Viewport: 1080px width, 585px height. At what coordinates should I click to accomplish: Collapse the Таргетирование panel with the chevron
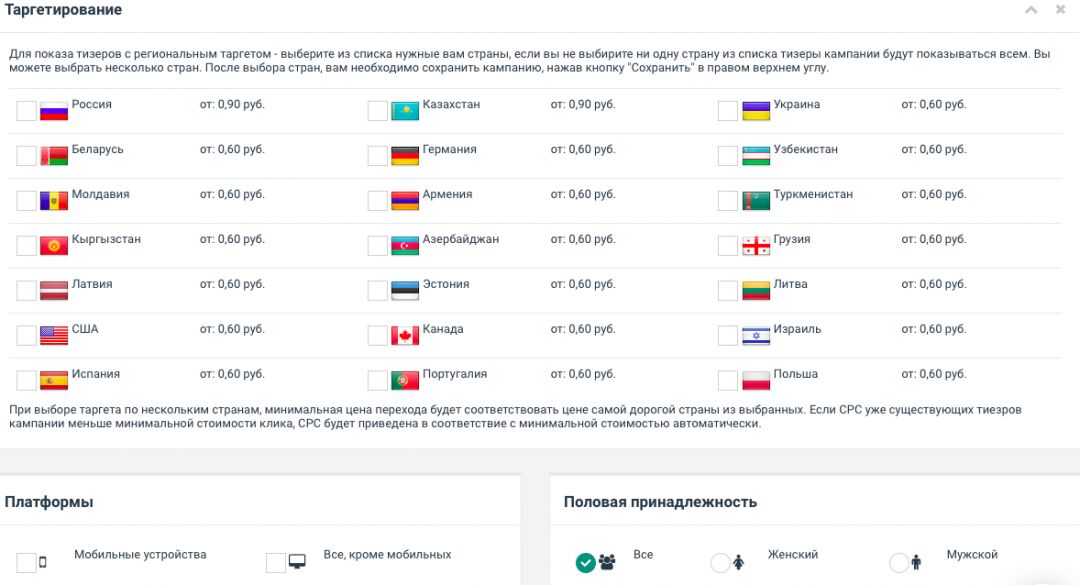[1030, 10]
